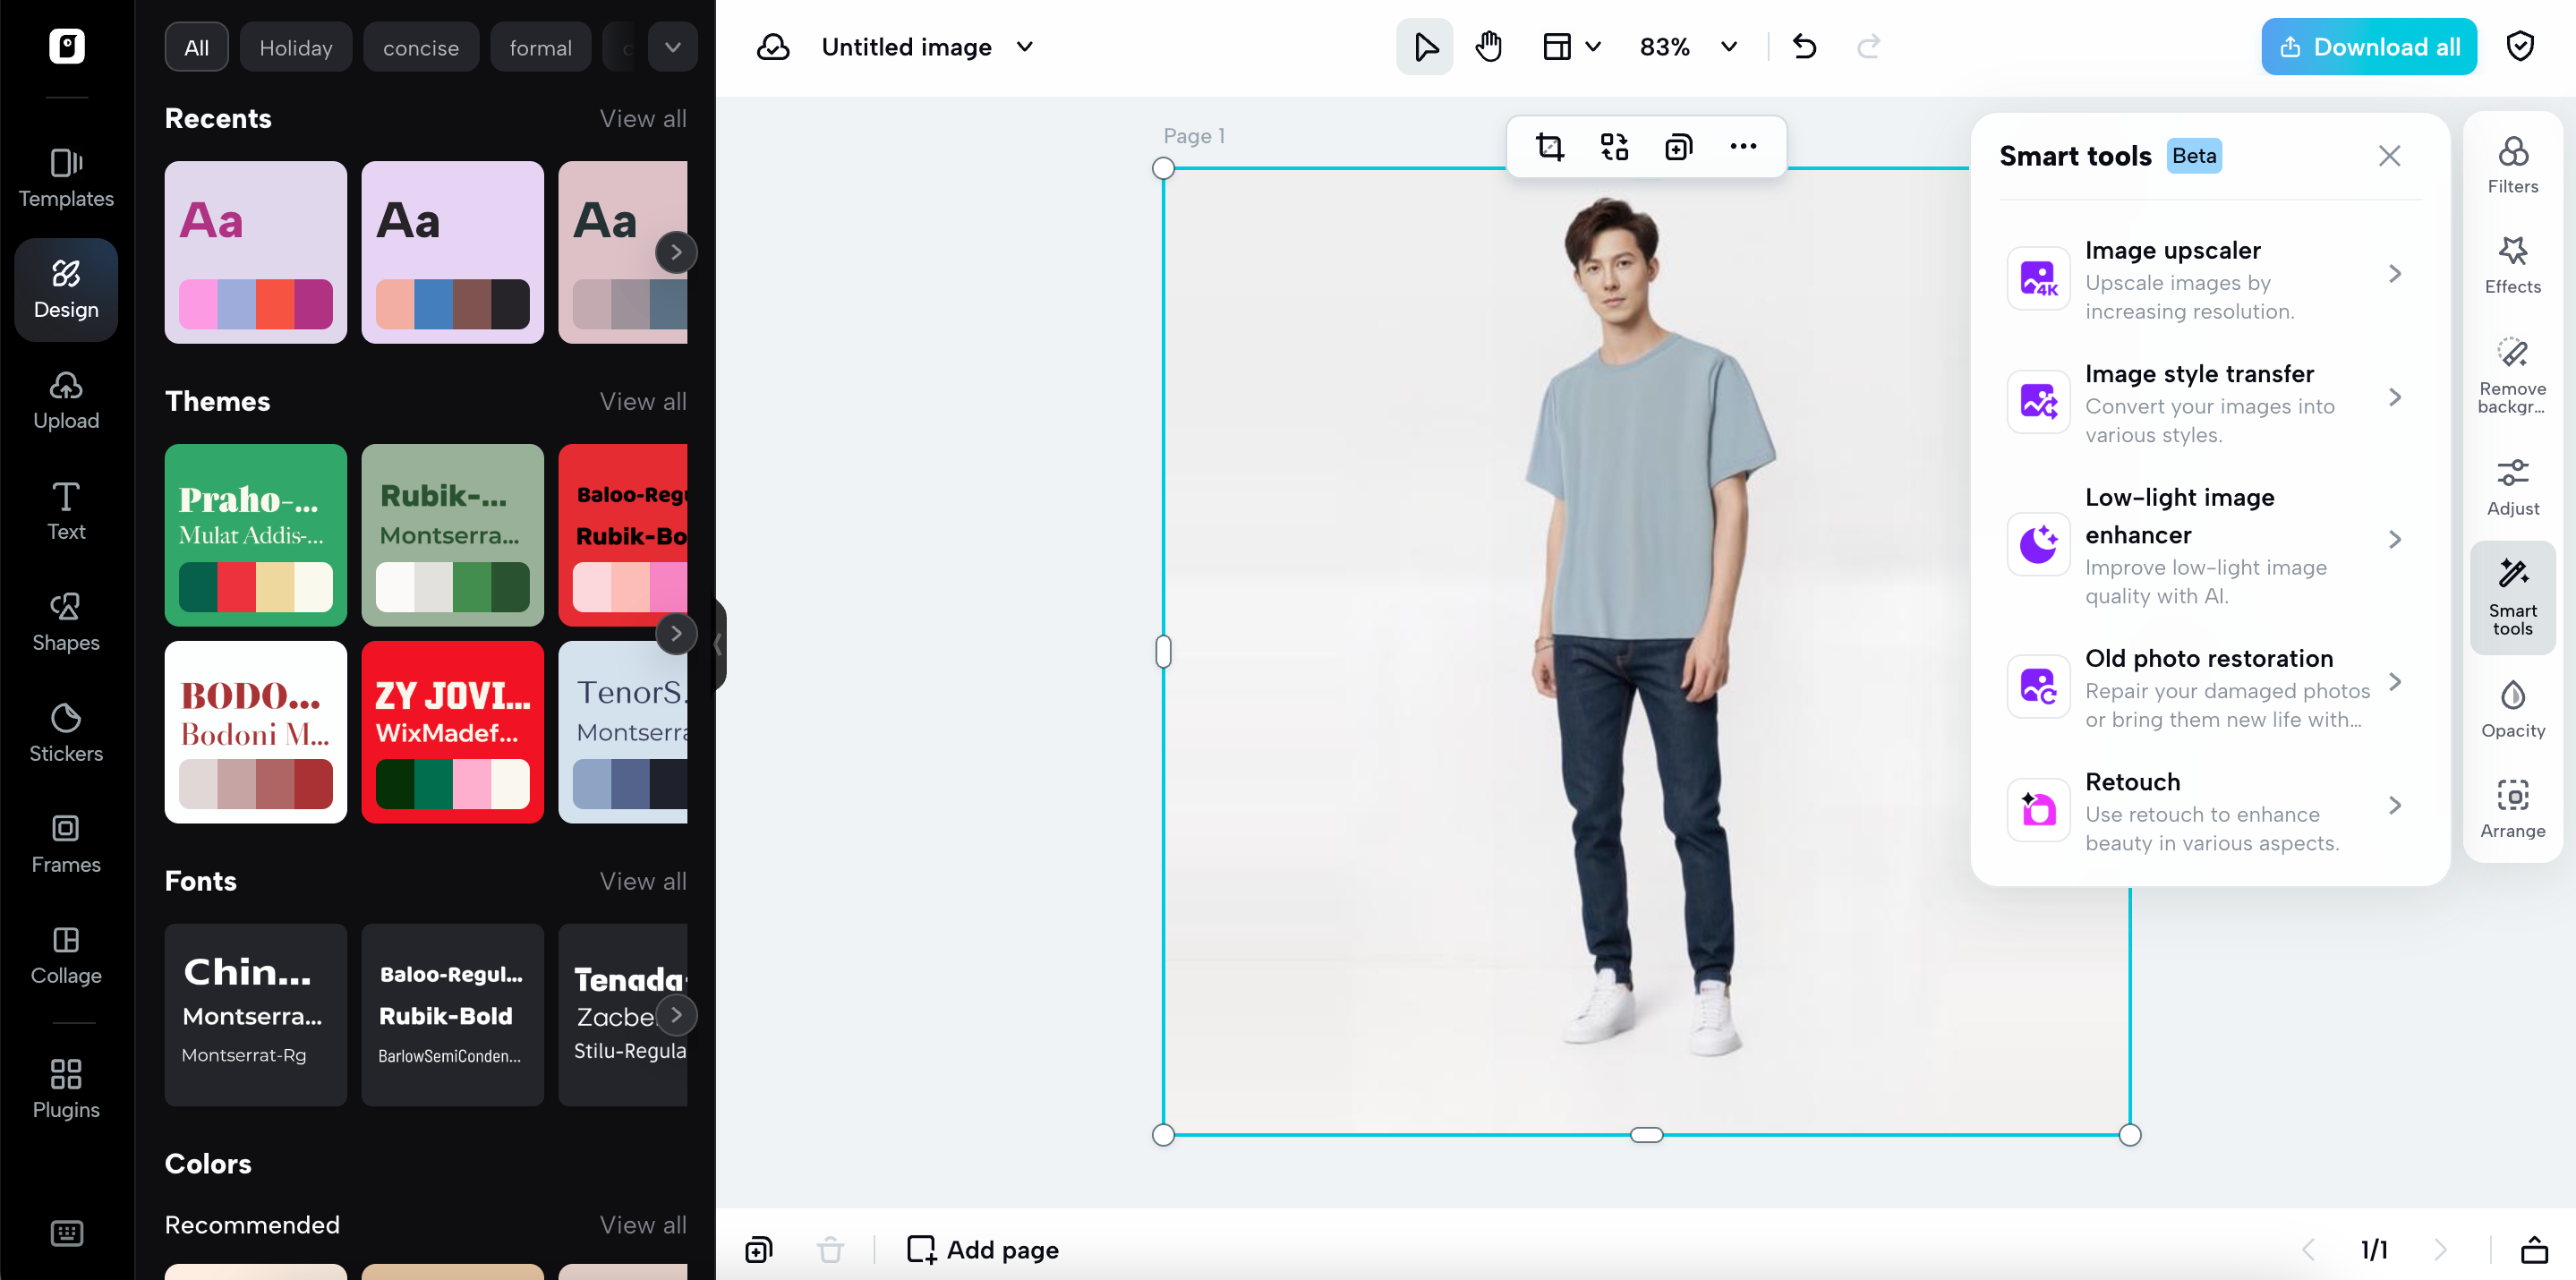Click the duplicate page icon

tap(758, 1249)
